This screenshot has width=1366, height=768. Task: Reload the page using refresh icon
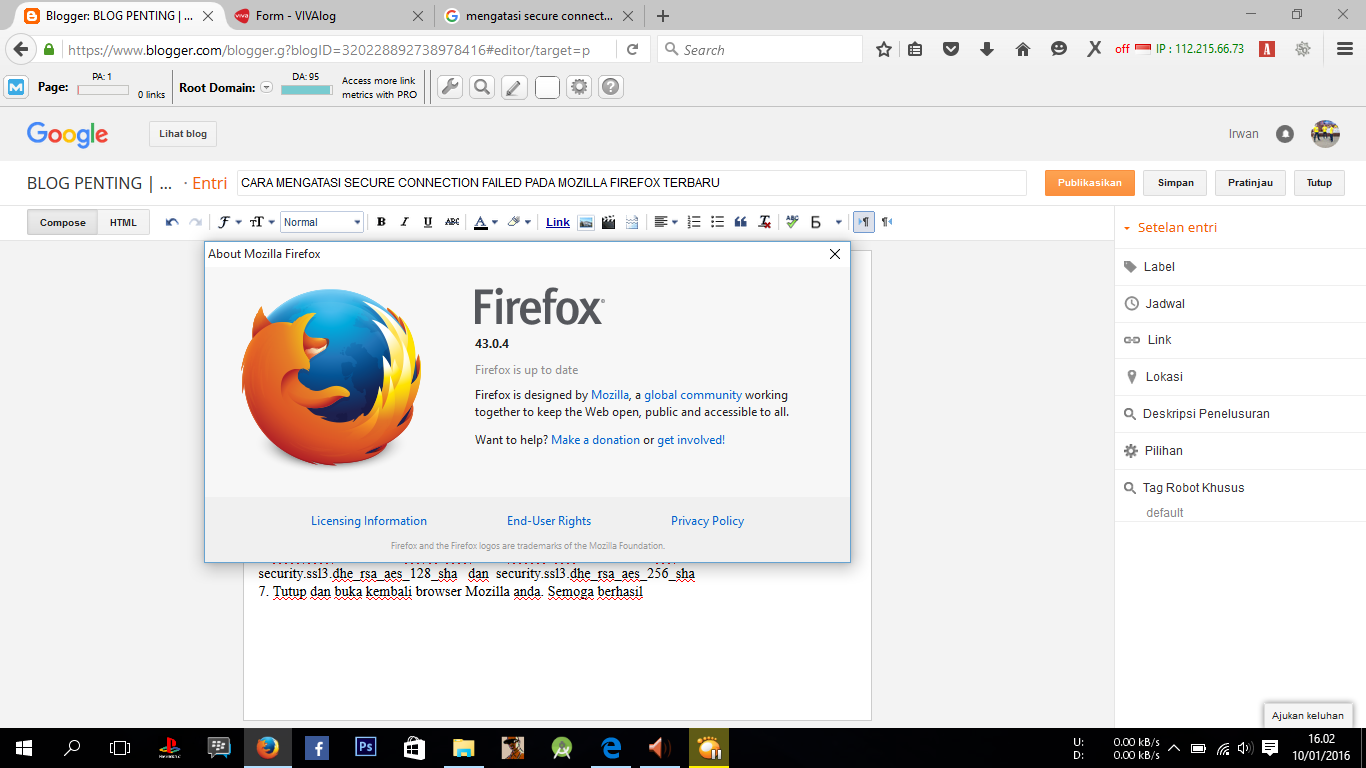(632, 49)
